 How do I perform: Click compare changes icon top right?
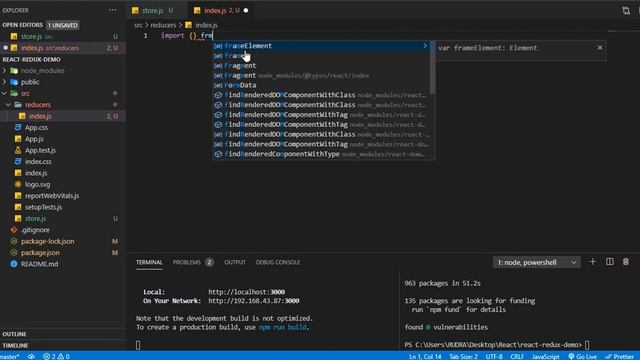pyautogui.click(x=626, y=11)
